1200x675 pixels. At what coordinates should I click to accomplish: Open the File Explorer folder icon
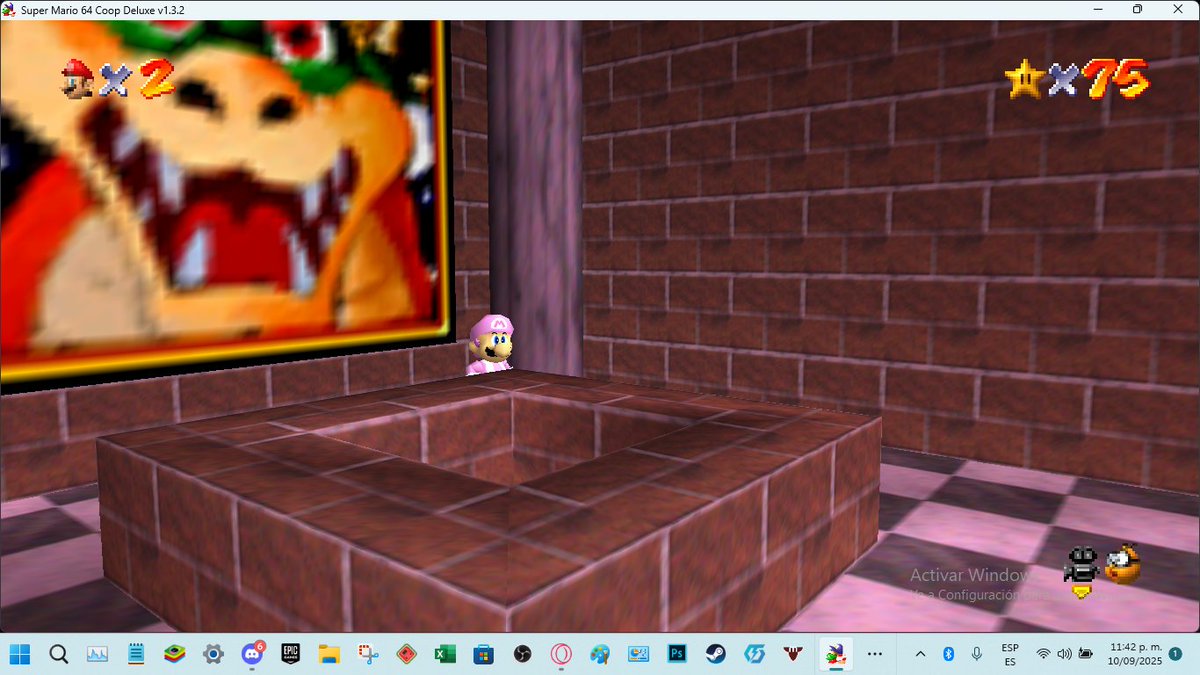(329, 655)
